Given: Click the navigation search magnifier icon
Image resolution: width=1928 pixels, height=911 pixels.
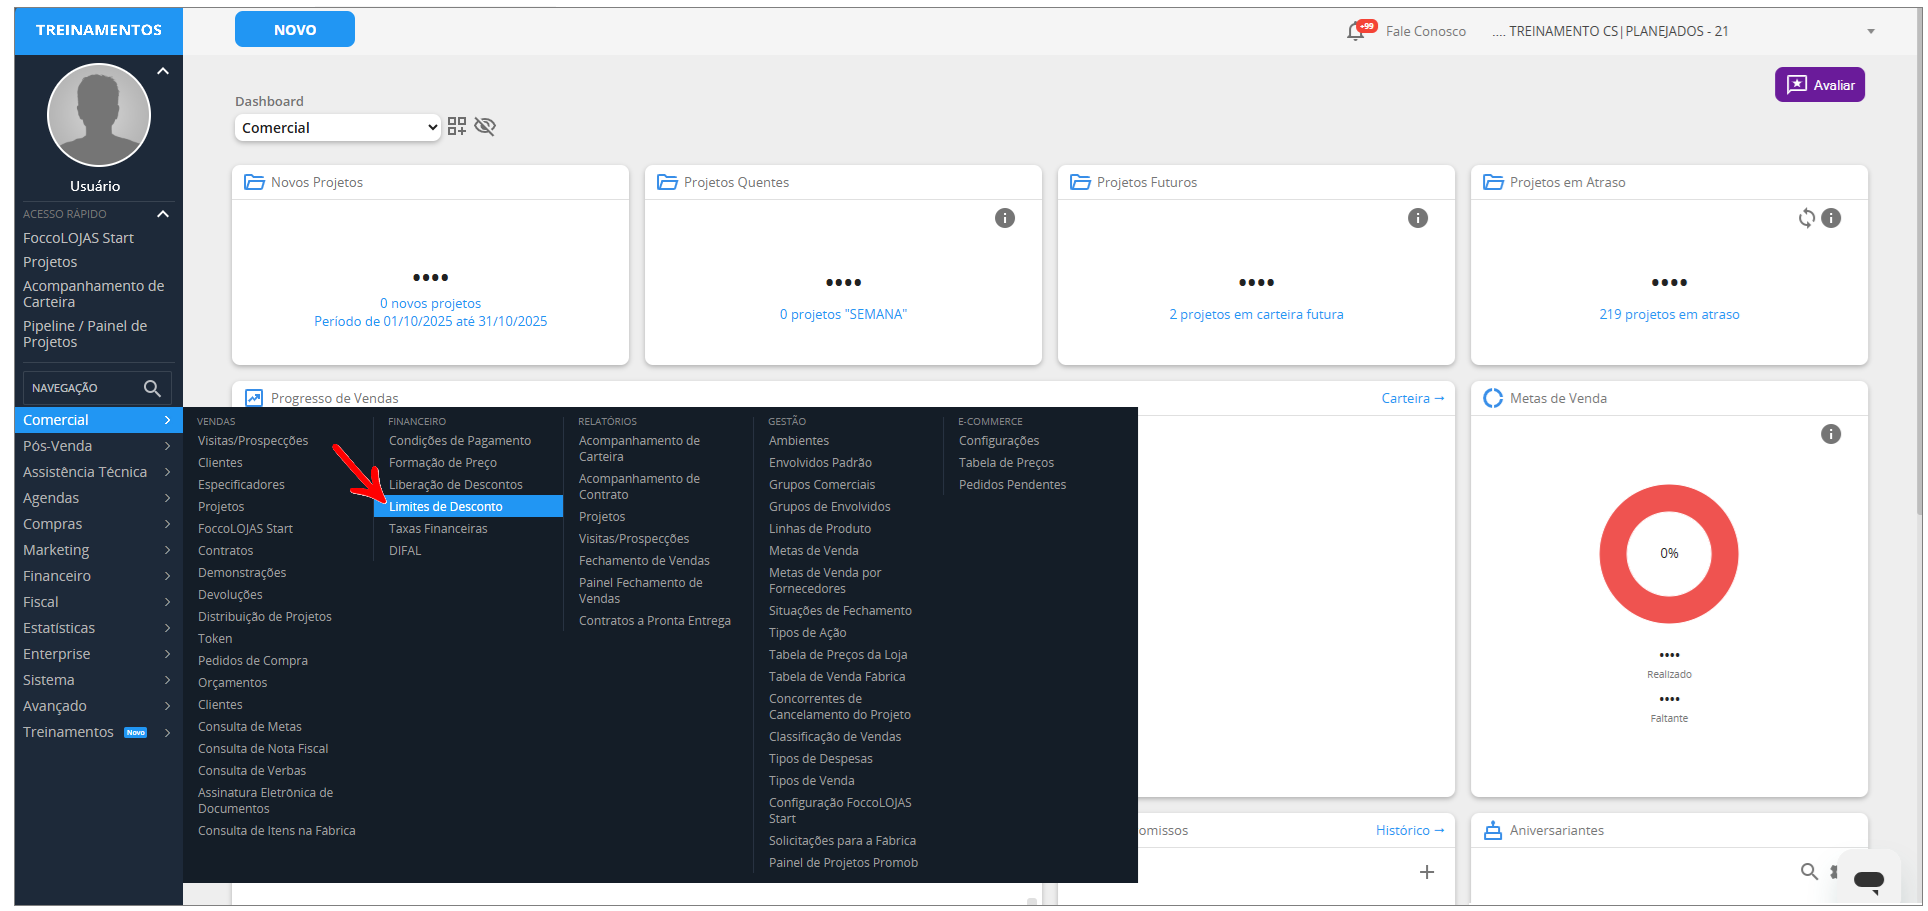Looking at the screenshot, I should click(x=152, y=388).
